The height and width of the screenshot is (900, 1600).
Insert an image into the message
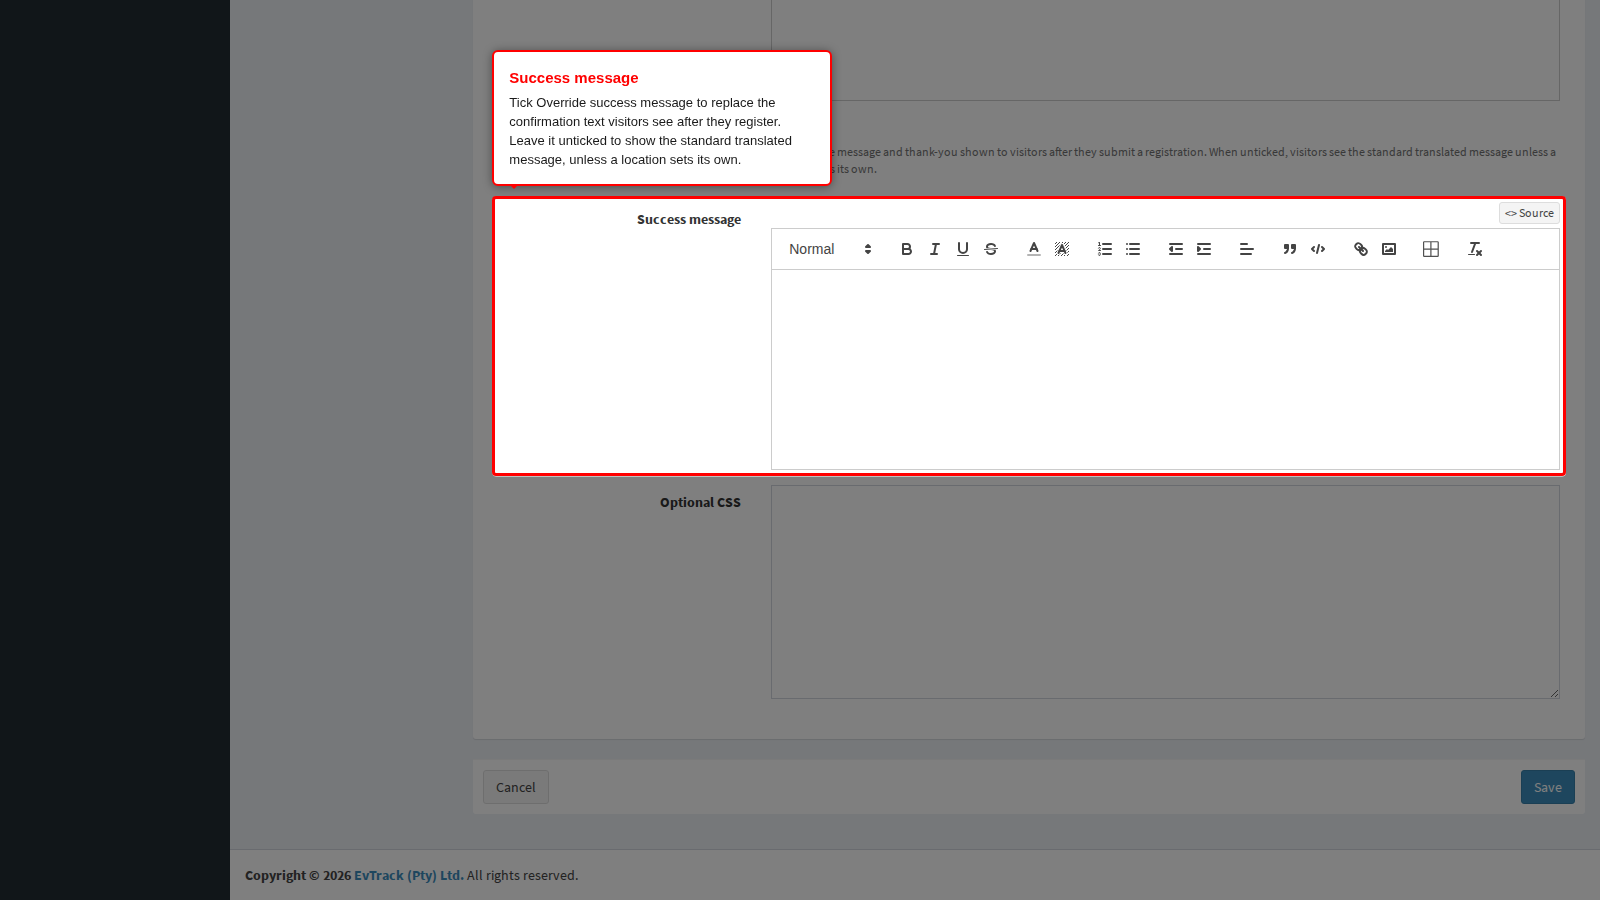coord(1388,249)
